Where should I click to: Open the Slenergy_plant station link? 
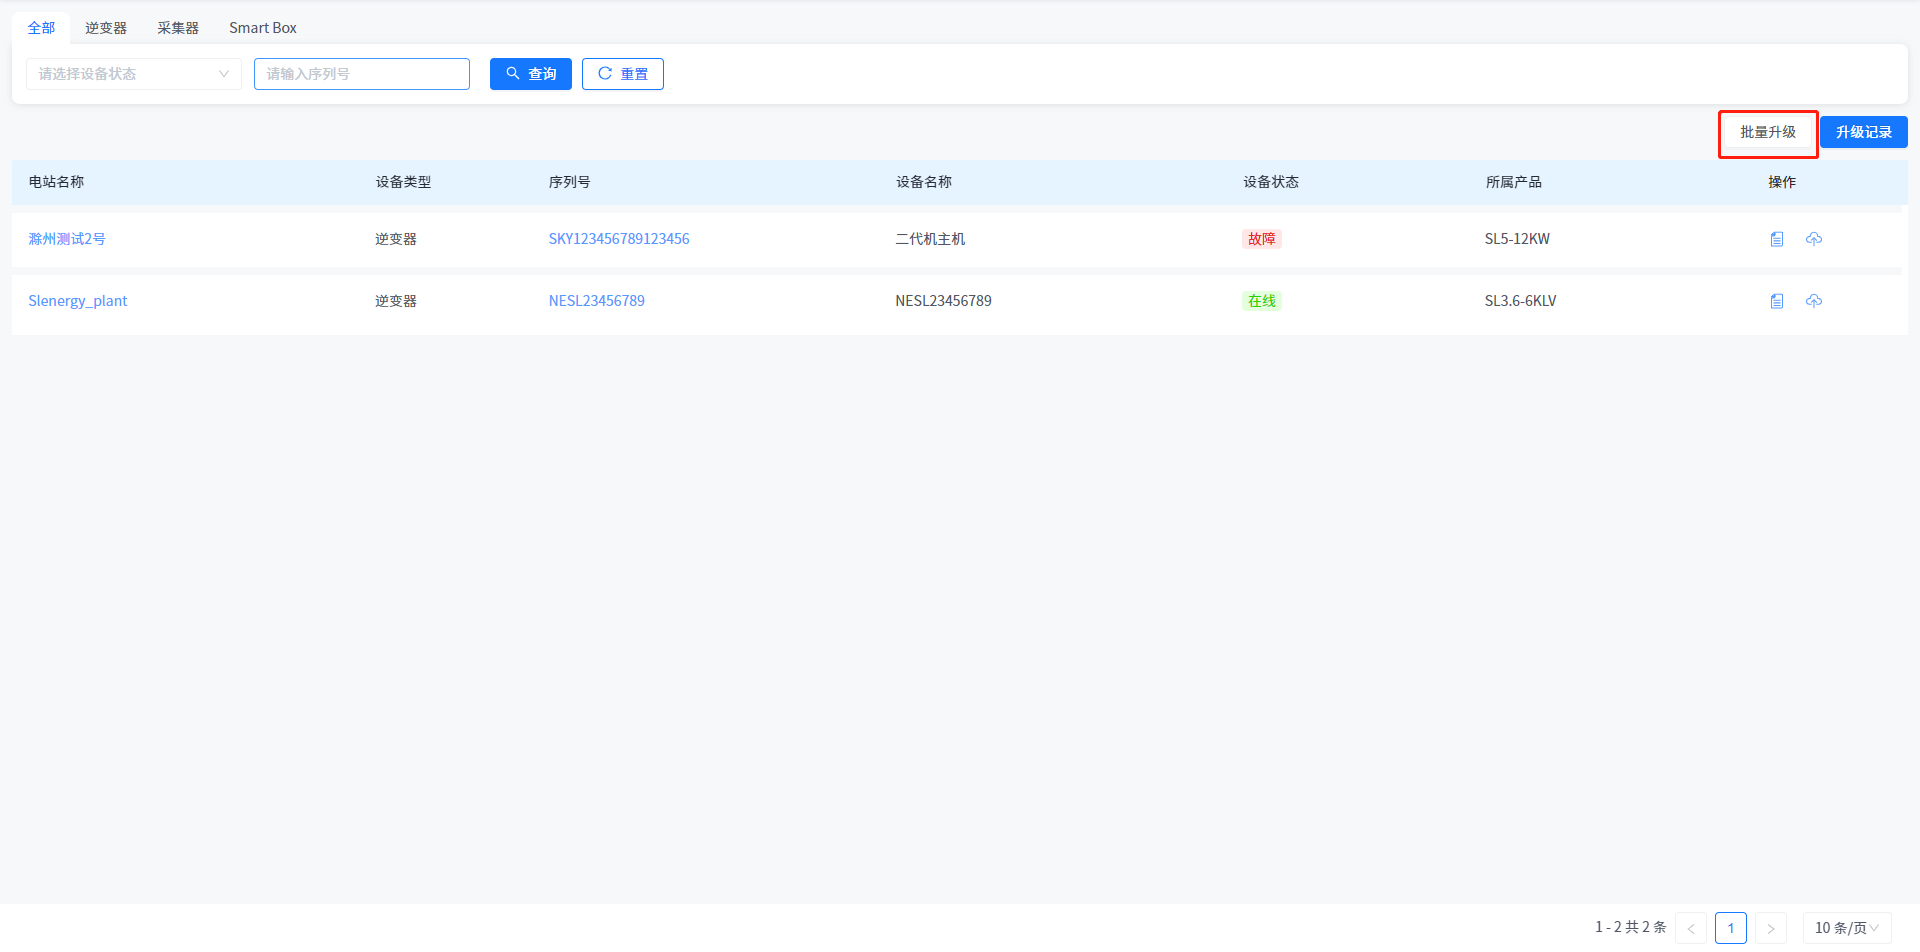[78, 301]
